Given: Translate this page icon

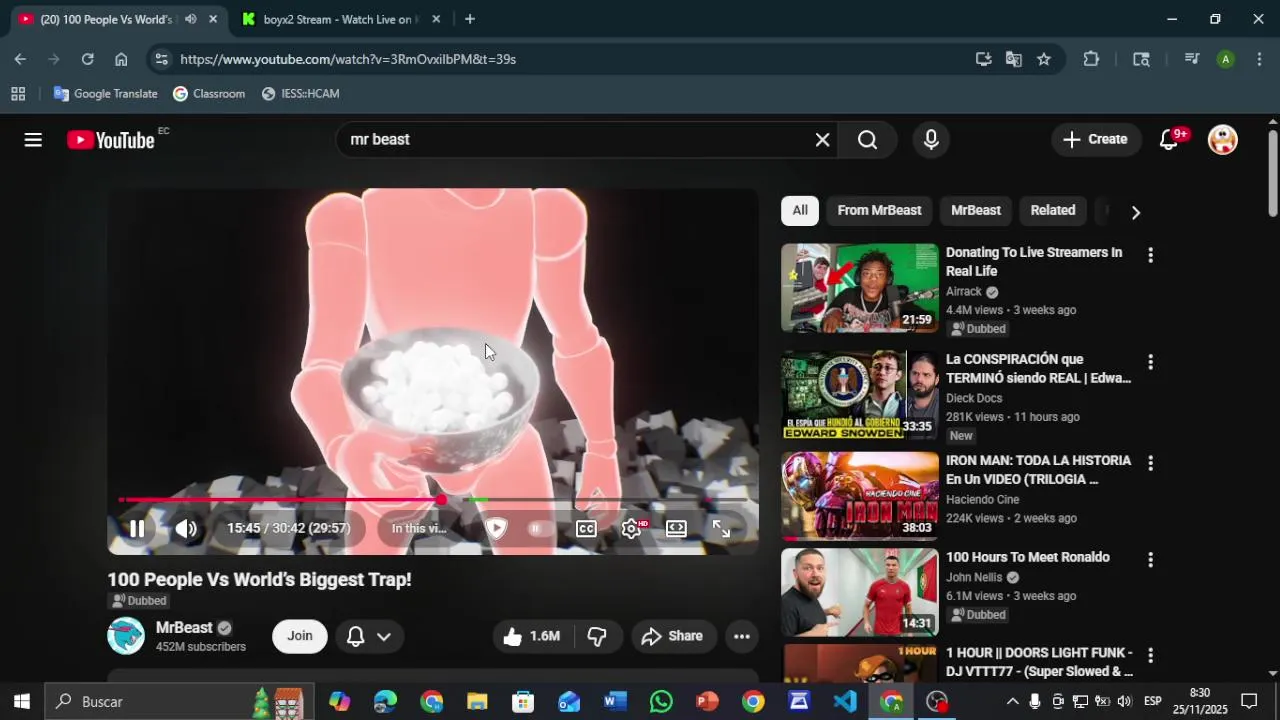Looking at the screenshot, I should [1014, 59].
